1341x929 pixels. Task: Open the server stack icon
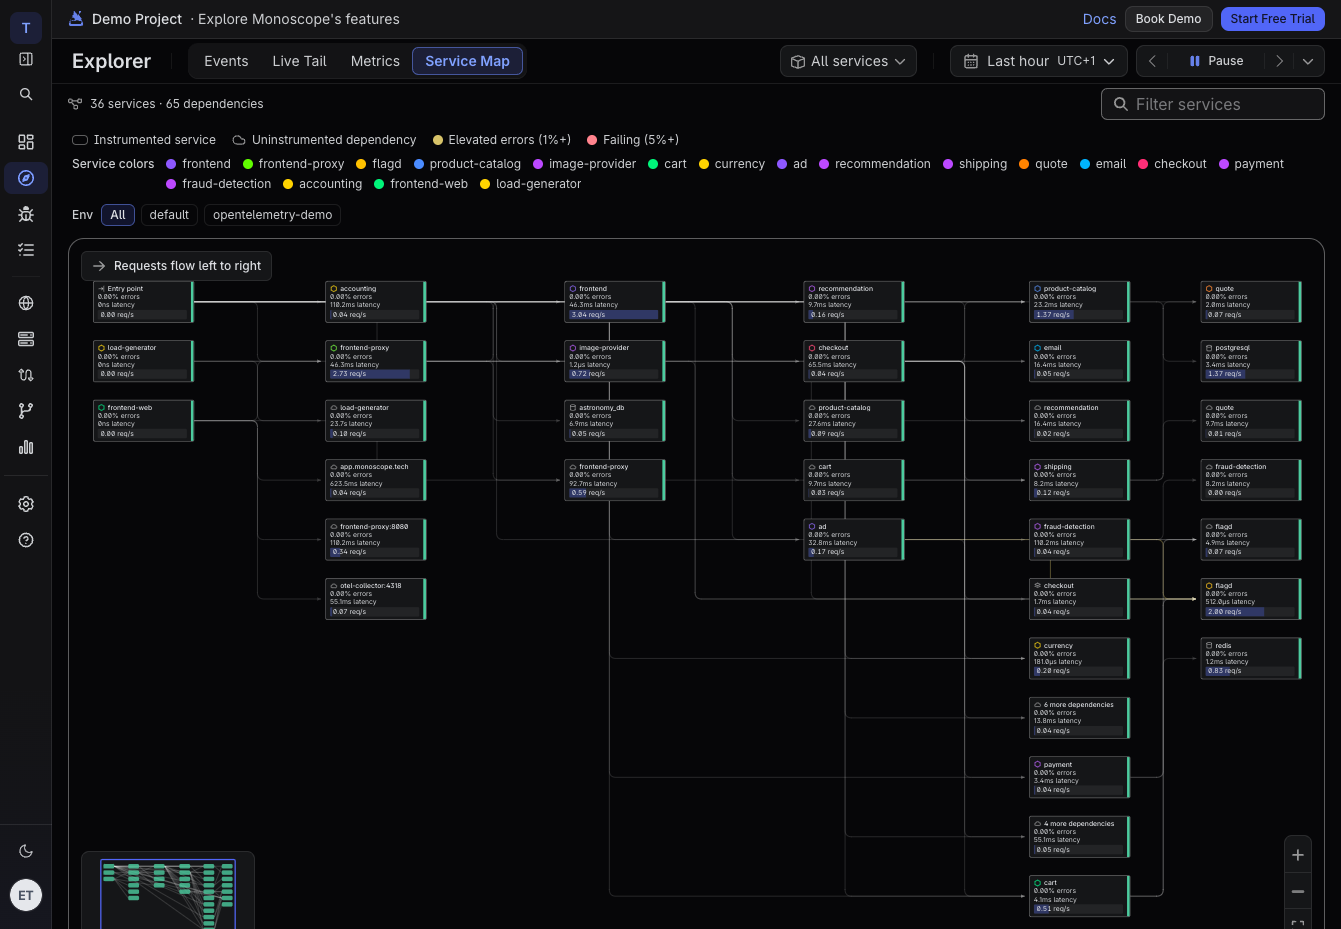(26, 339)
